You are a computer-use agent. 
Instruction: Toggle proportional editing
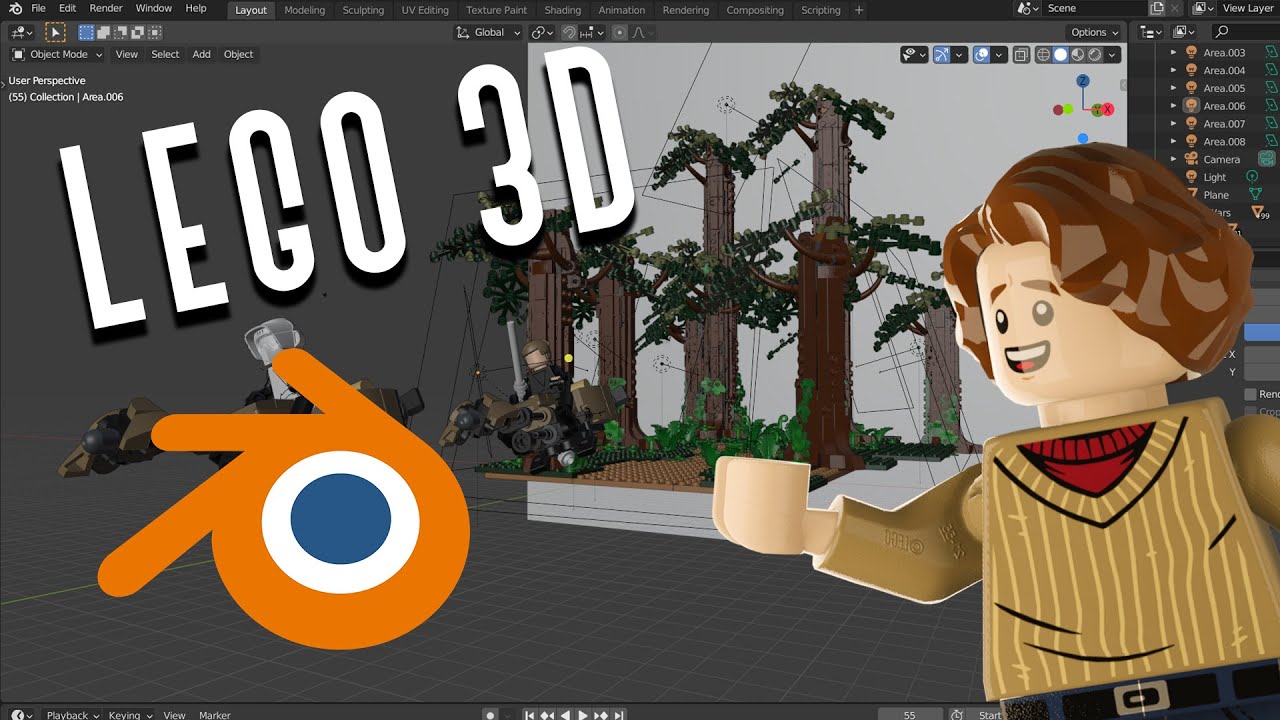click(x=619, y=32)
